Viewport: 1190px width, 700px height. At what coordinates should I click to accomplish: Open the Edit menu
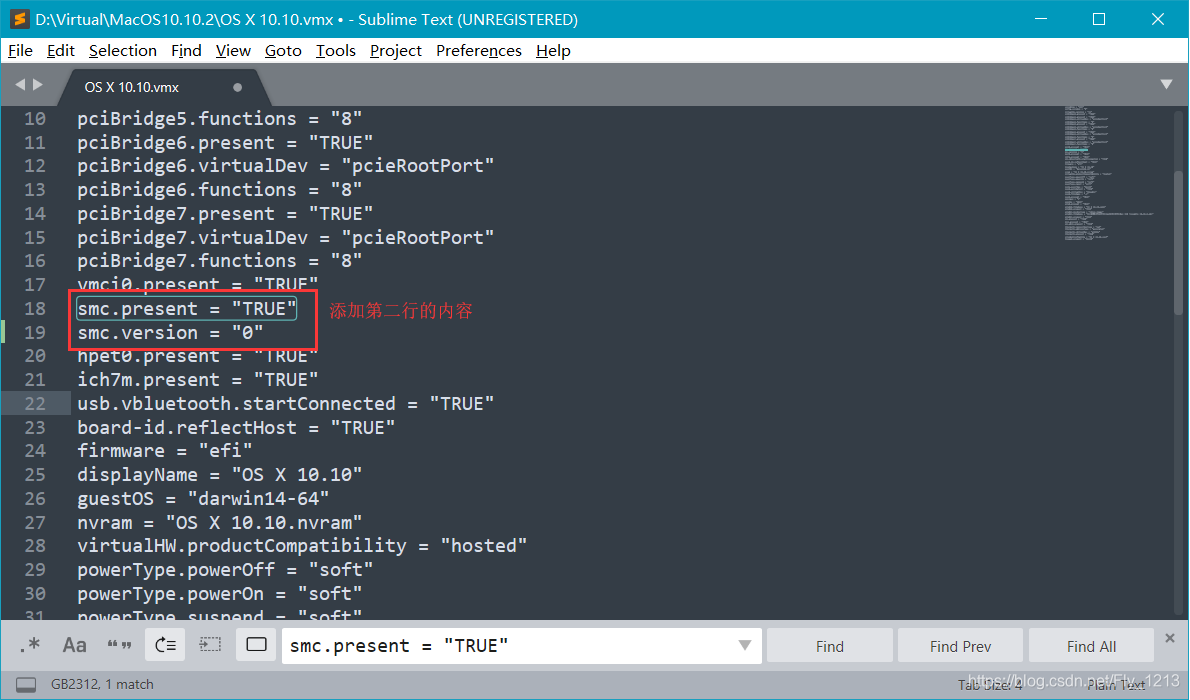61,51
